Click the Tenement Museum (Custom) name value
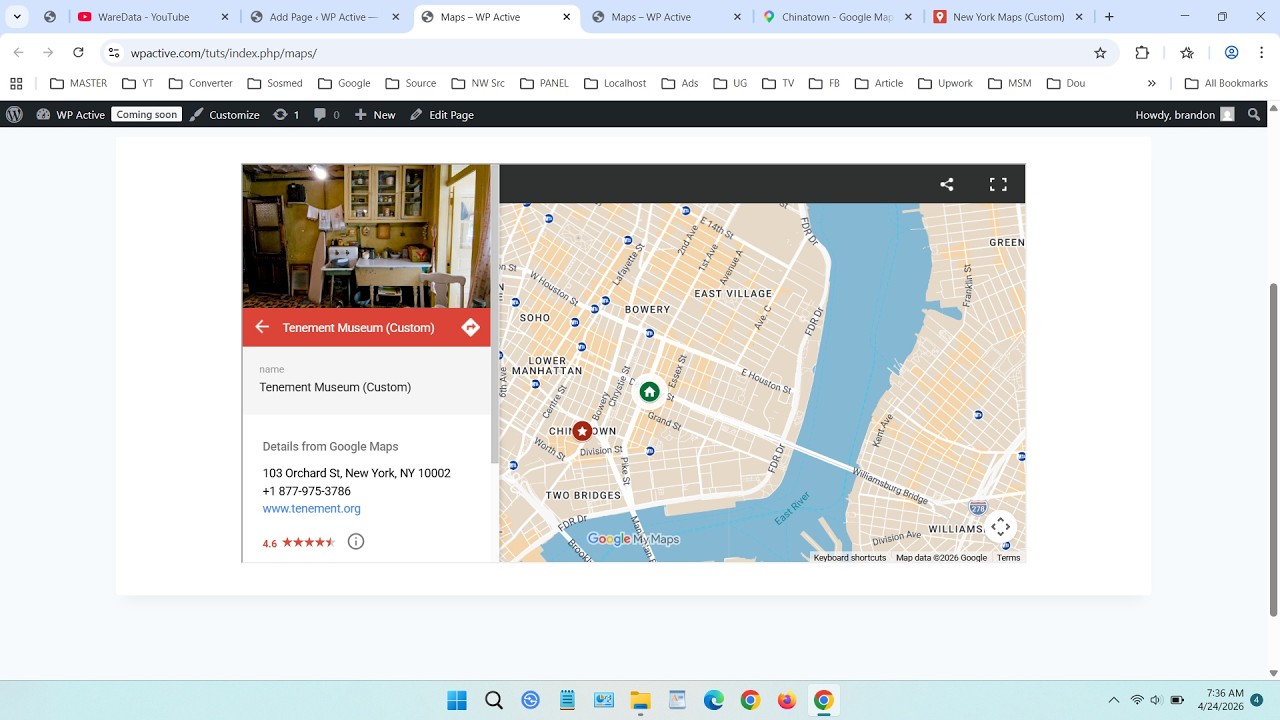Screen dimensions: 1280x720 (x=335, y=387)
